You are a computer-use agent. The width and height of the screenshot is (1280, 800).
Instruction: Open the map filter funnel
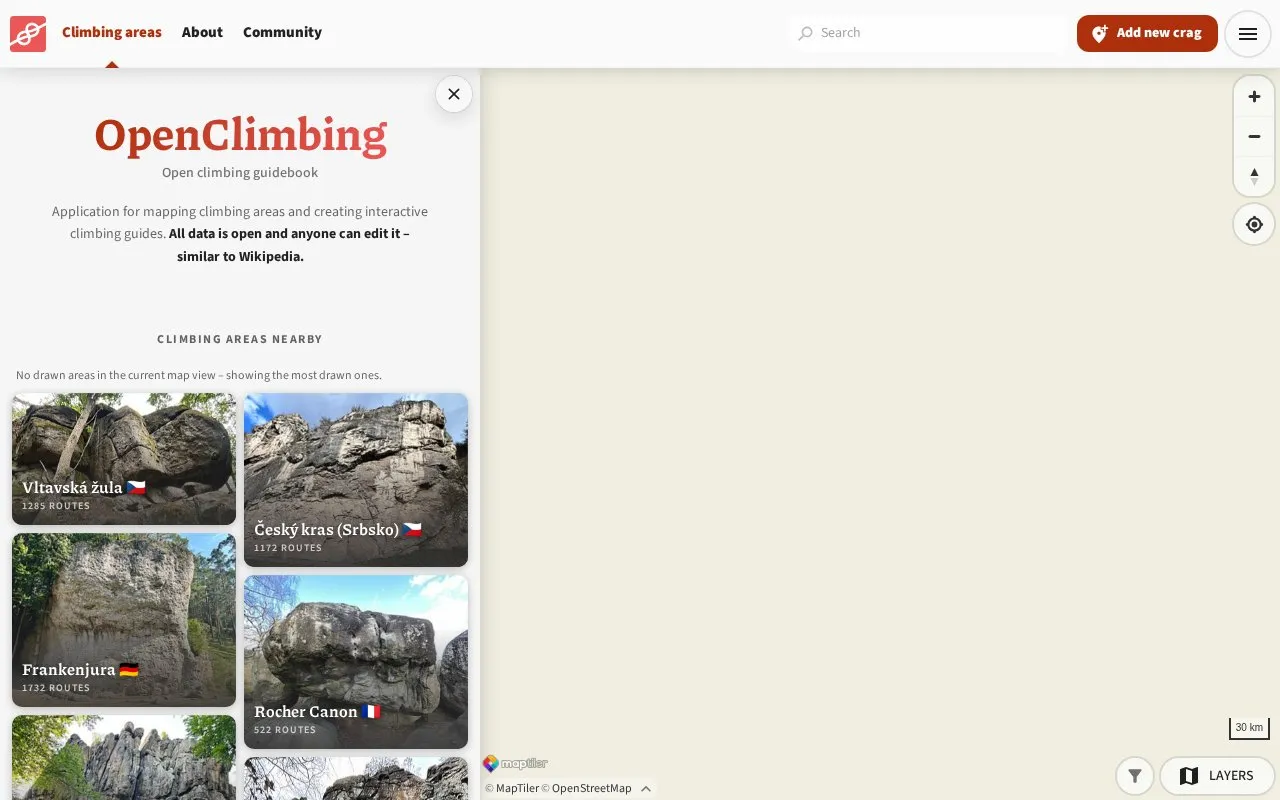point(1135,776)
